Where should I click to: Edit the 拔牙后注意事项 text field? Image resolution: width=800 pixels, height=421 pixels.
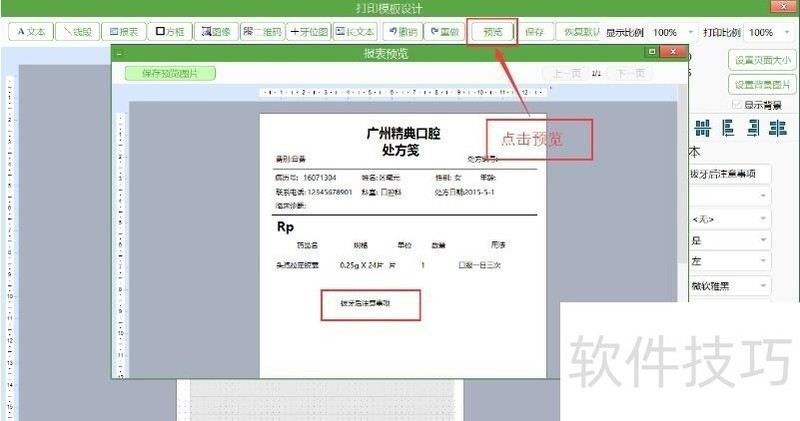[730, 174]
